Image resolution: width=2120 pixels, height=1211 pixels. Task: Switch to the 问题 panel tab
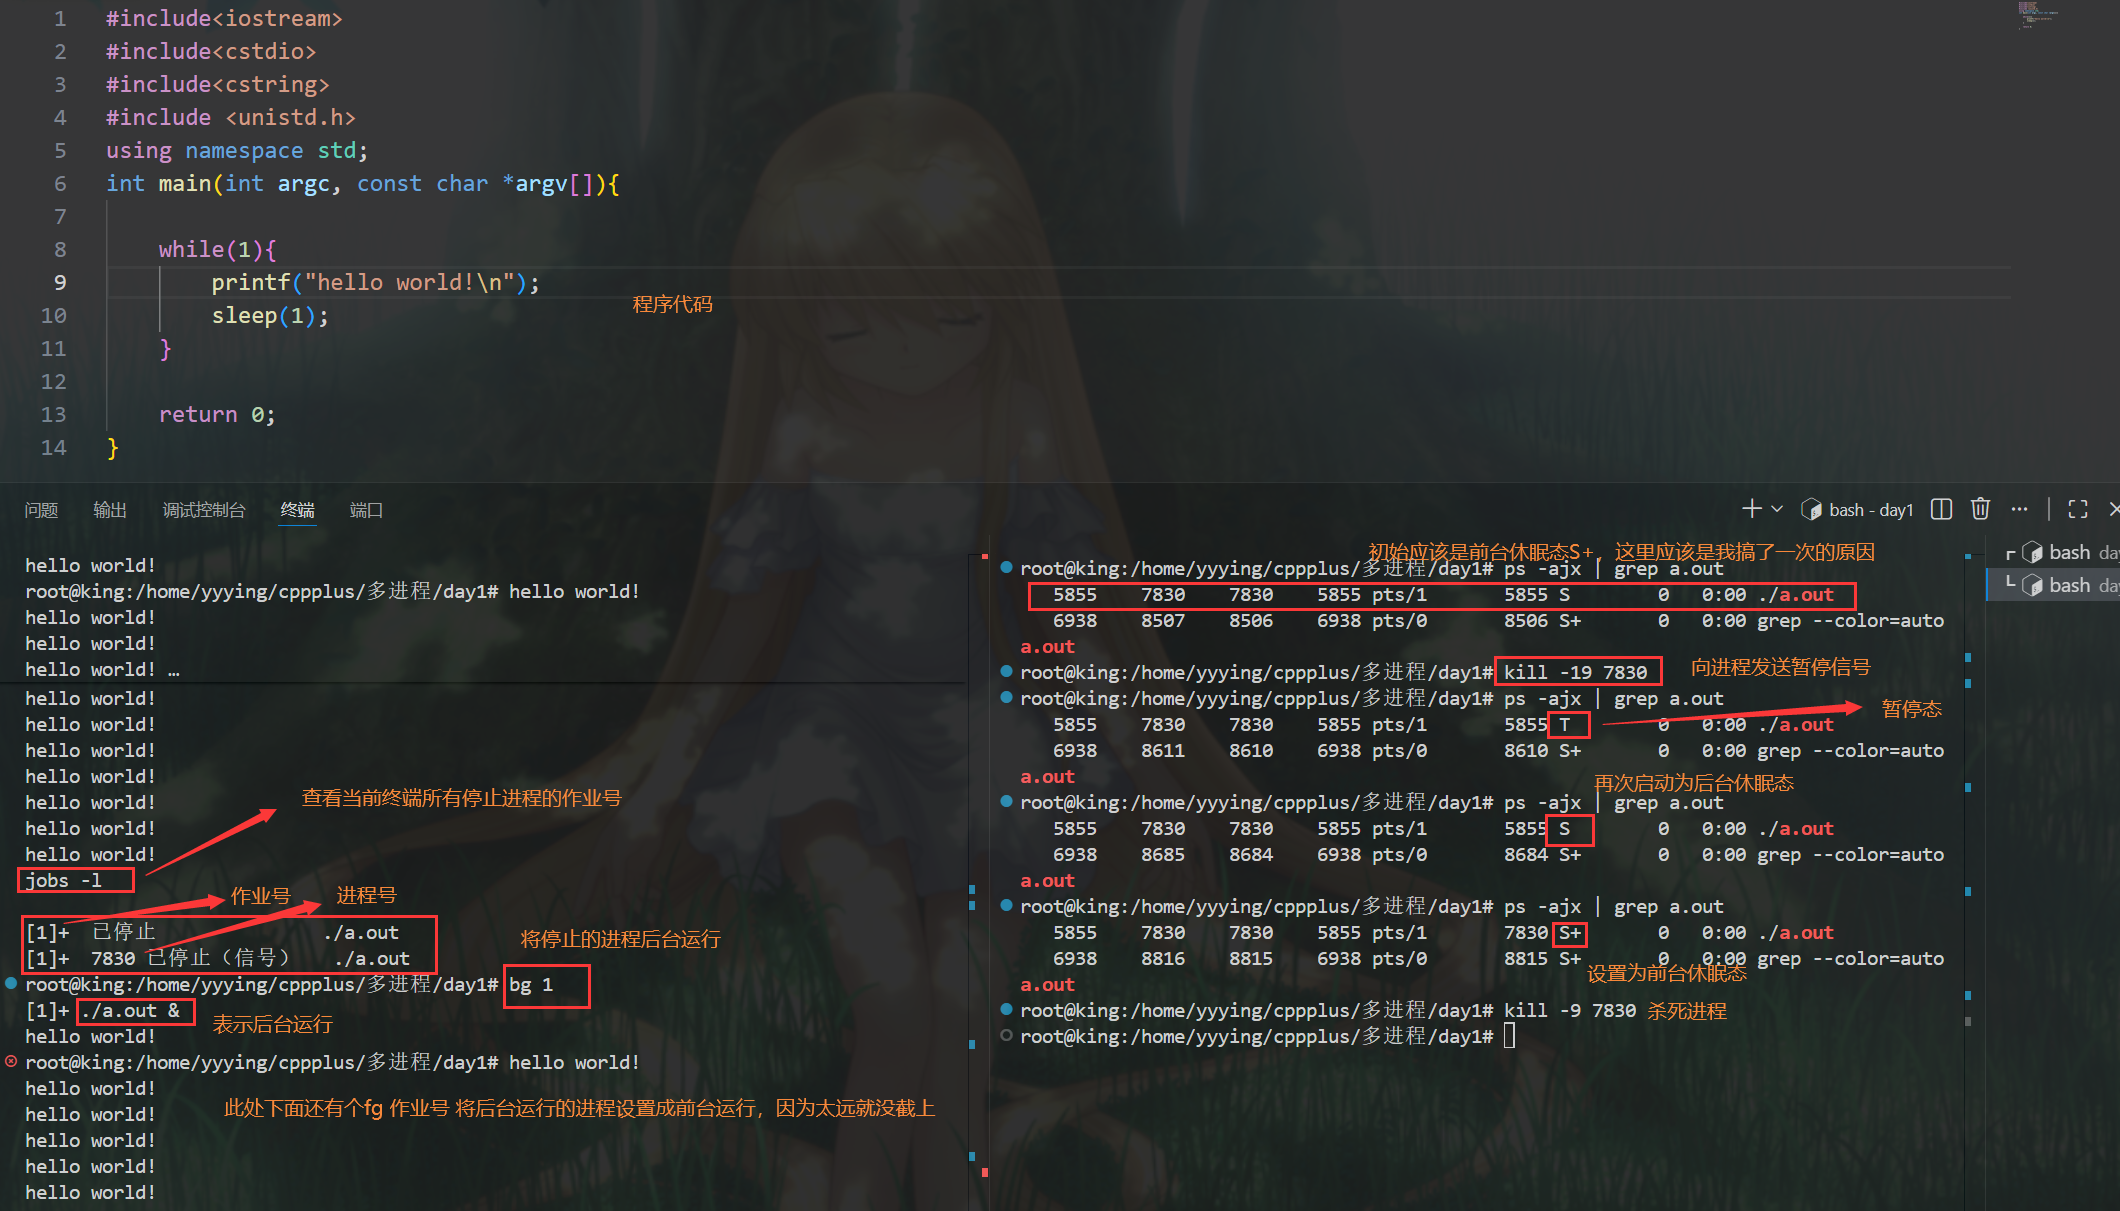tap(41, 510)
